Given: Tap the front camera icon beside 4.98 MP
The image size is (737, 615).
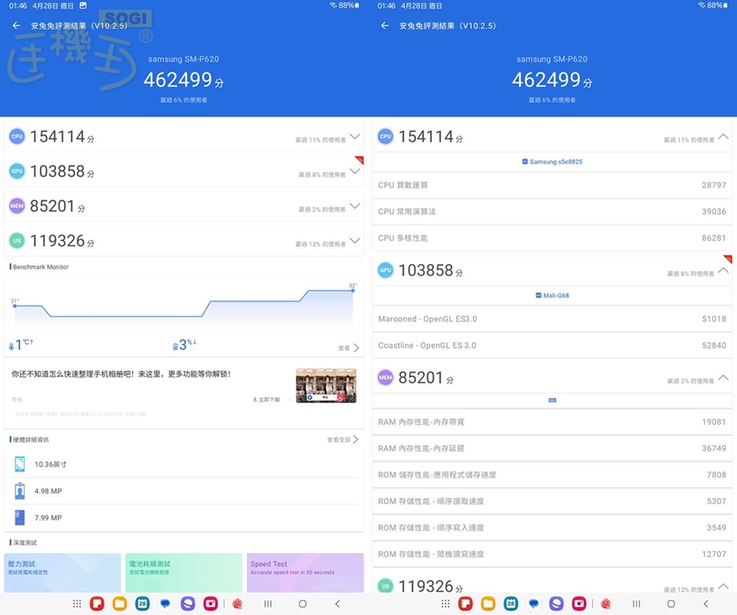Looking at the screenshot, I should pos(20,491).
